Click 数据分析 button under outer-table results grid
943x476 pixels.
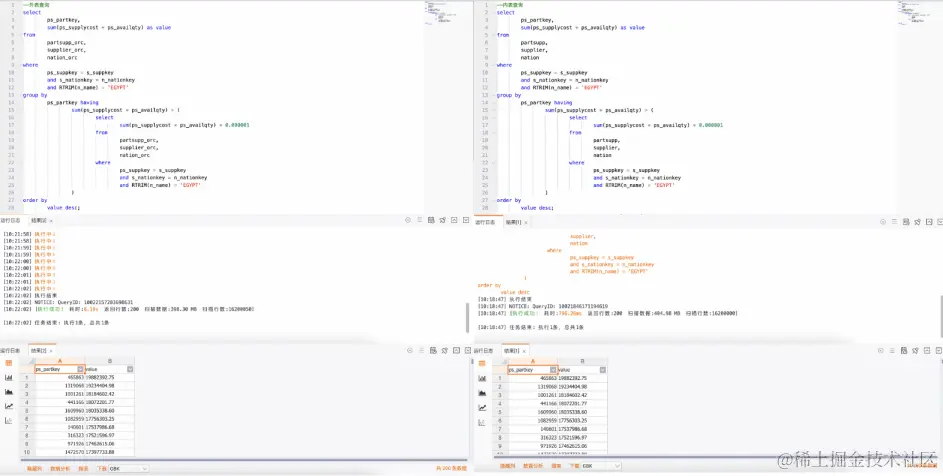coord(60,468)
